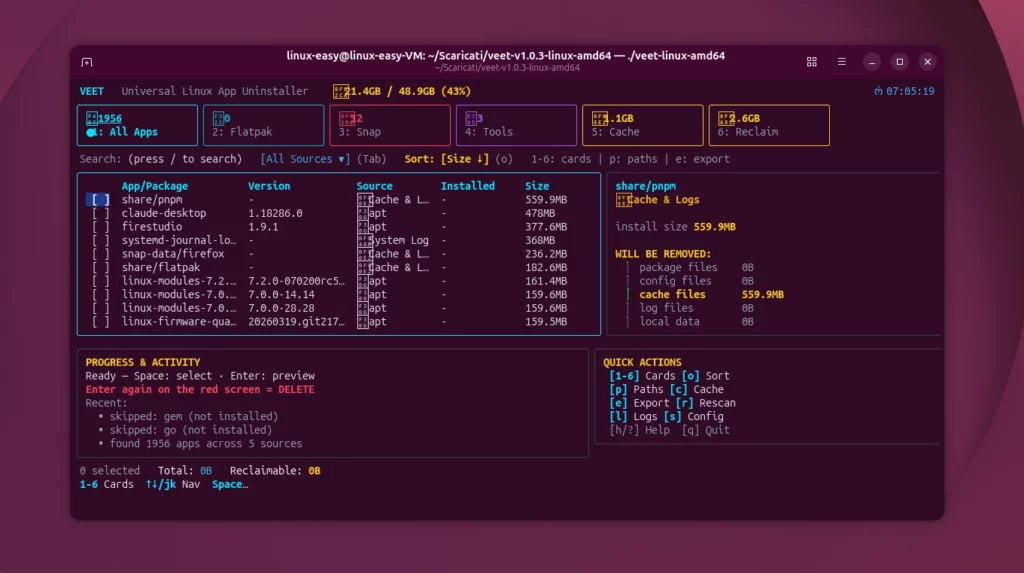
Task: Toggle the linux-firmware-qua checkbox
Action: [100, 321]
